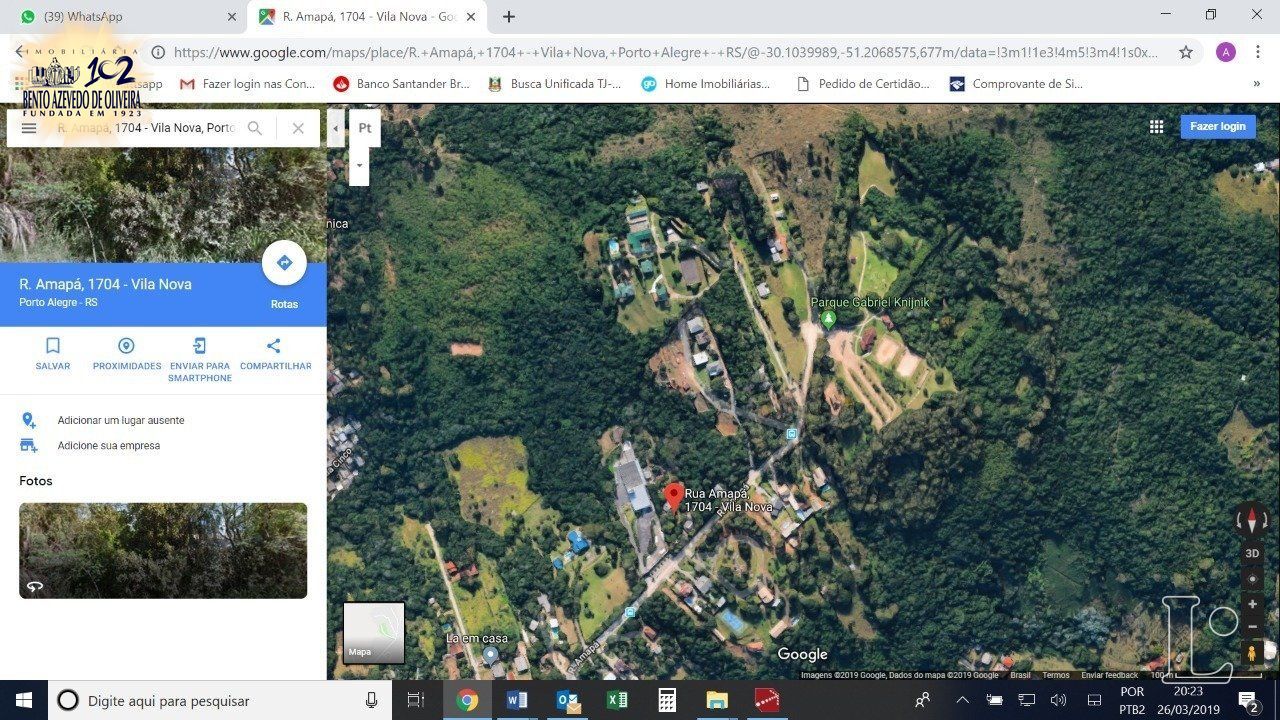Screen dimensions: 1280x720
Task: Open the Google apps grid
Action: pyautogui.click(x=1156, y=127)
